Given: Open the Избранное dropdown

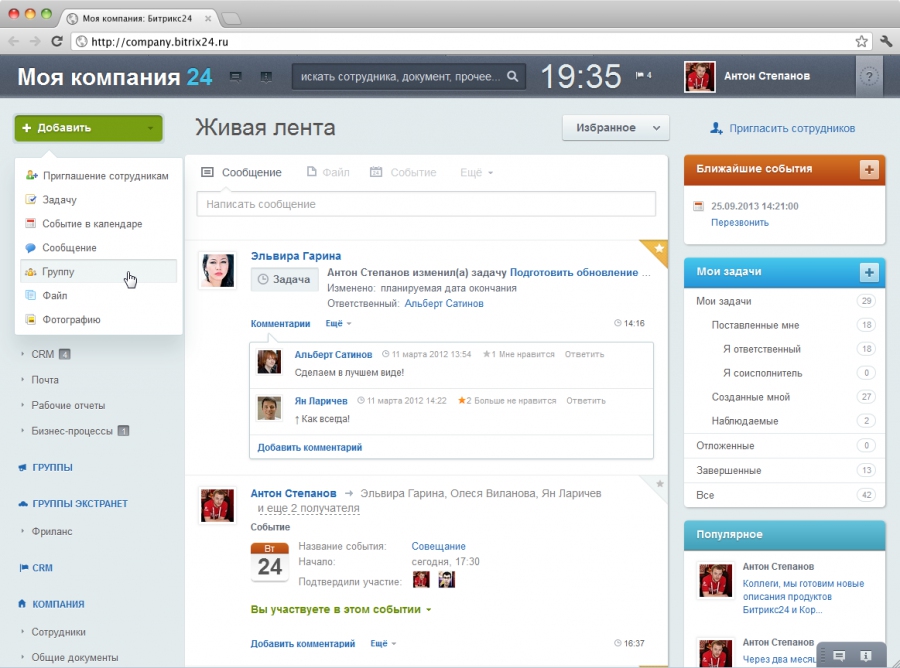Looking at the screenshot, I should point(615,128).
